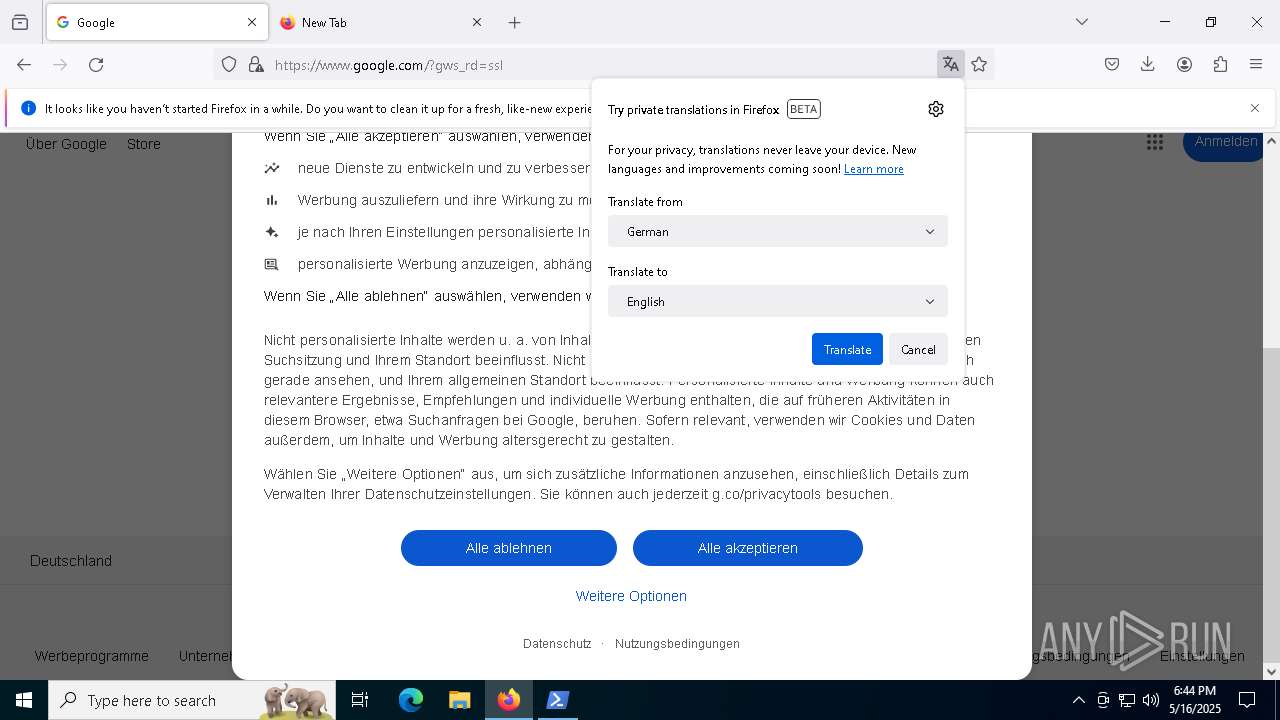1280x720 pixels.
Task: Click Alle ablehnen button
Action: tap(509, 548)
